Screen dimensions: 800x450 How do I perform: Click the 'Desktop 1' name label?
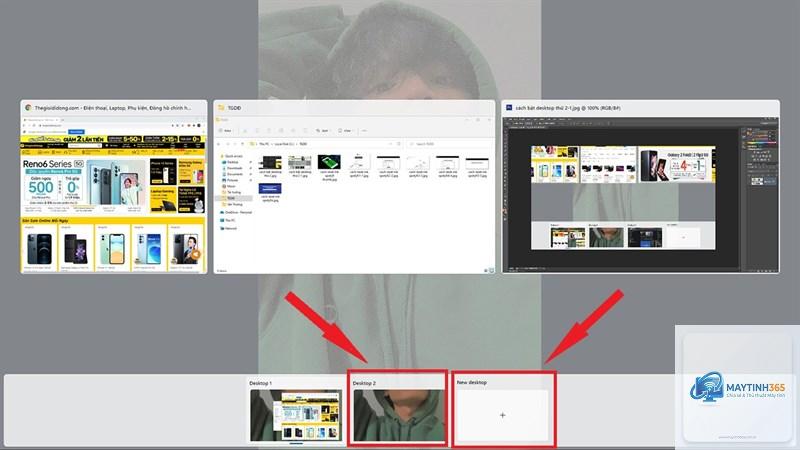(x=261, y=383)
